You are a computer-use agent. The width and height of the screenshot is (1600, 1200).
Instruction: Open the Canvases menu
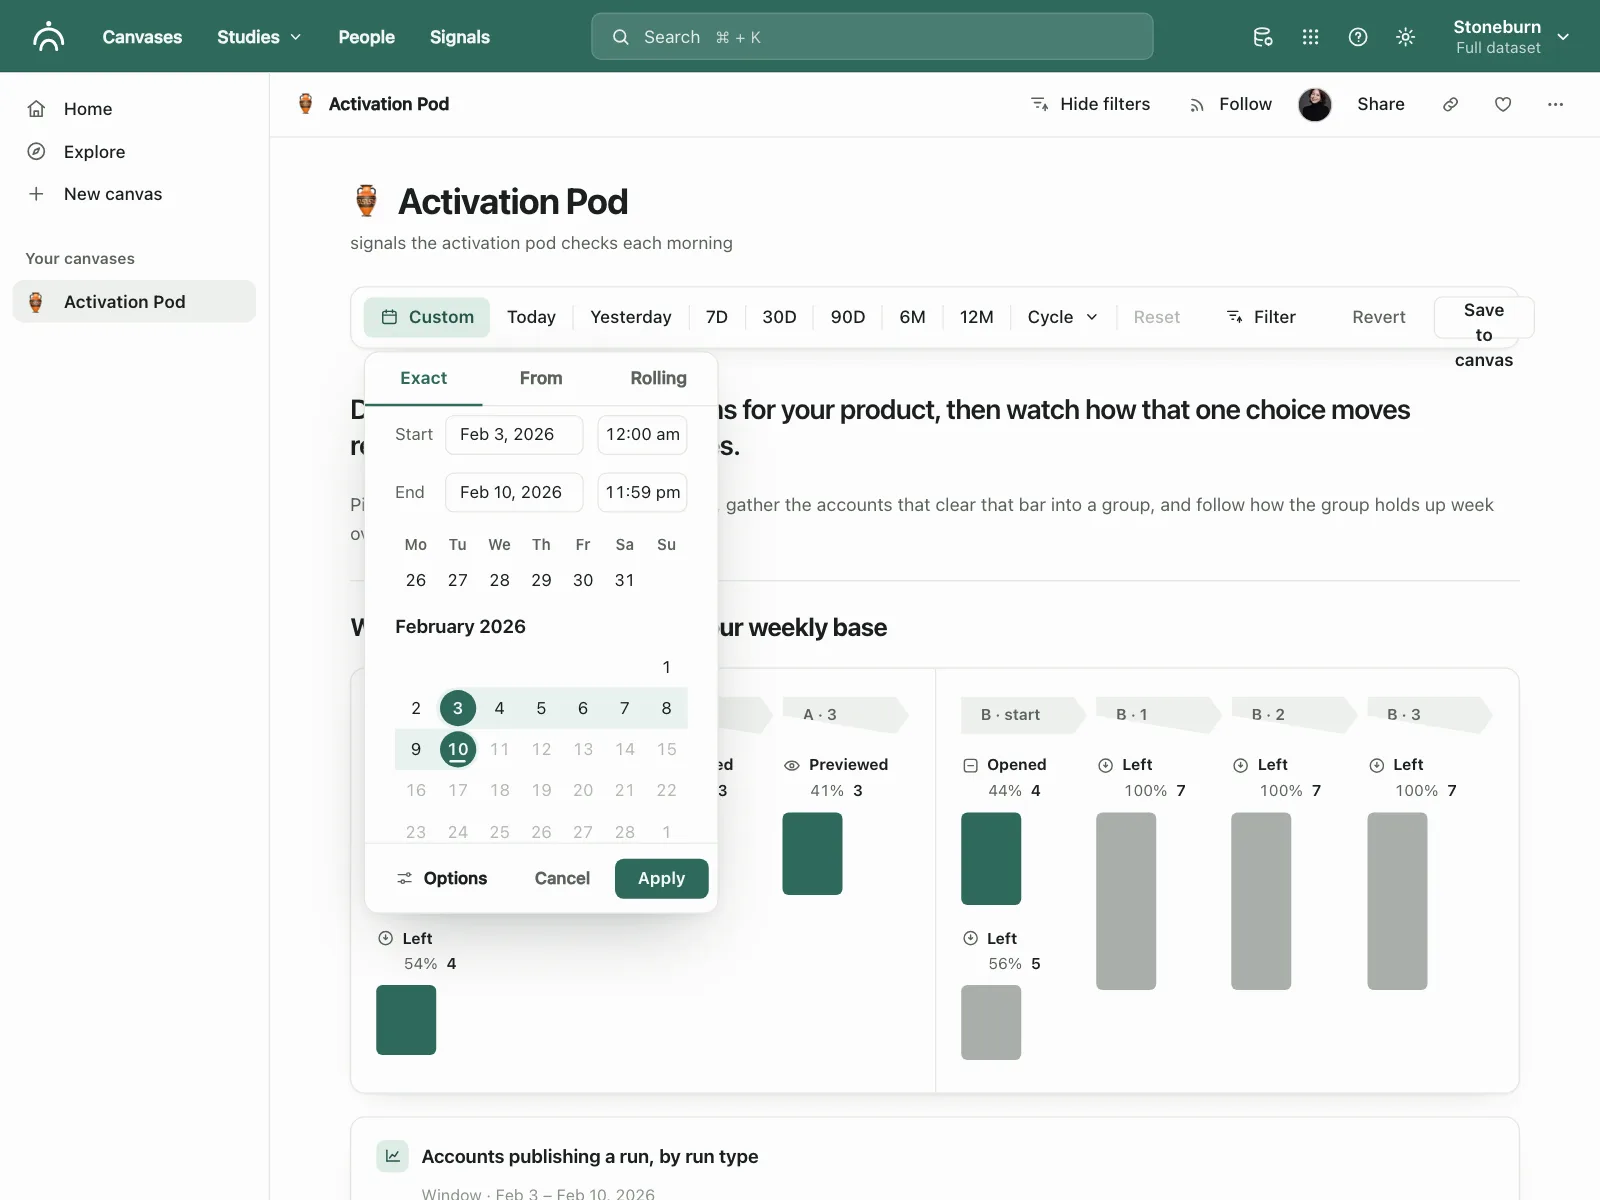[x=142, y=37]
